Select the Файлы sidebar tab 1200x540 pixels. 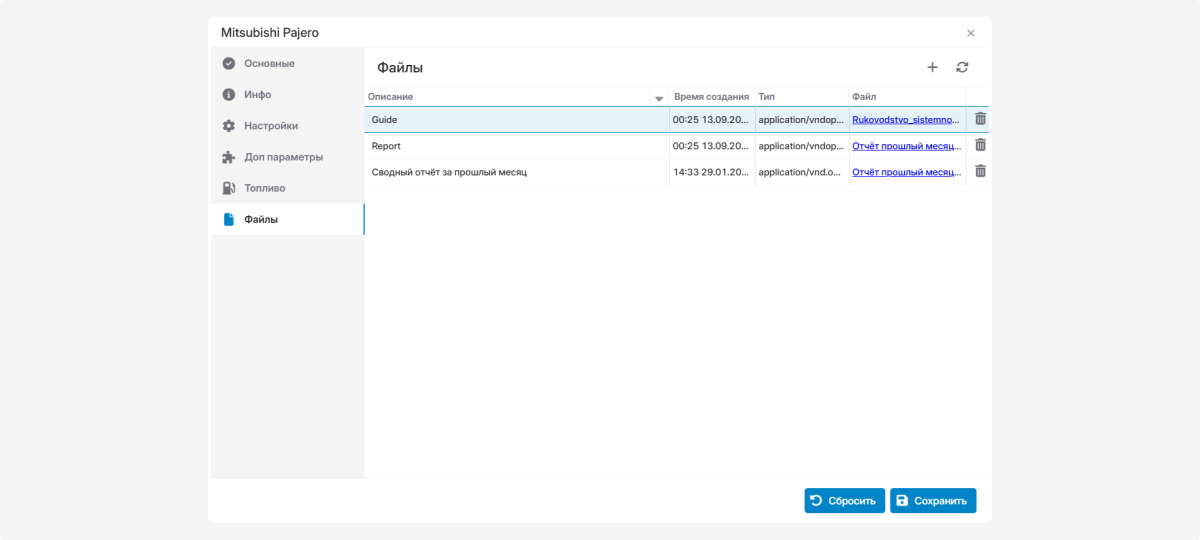pos(261,219)
